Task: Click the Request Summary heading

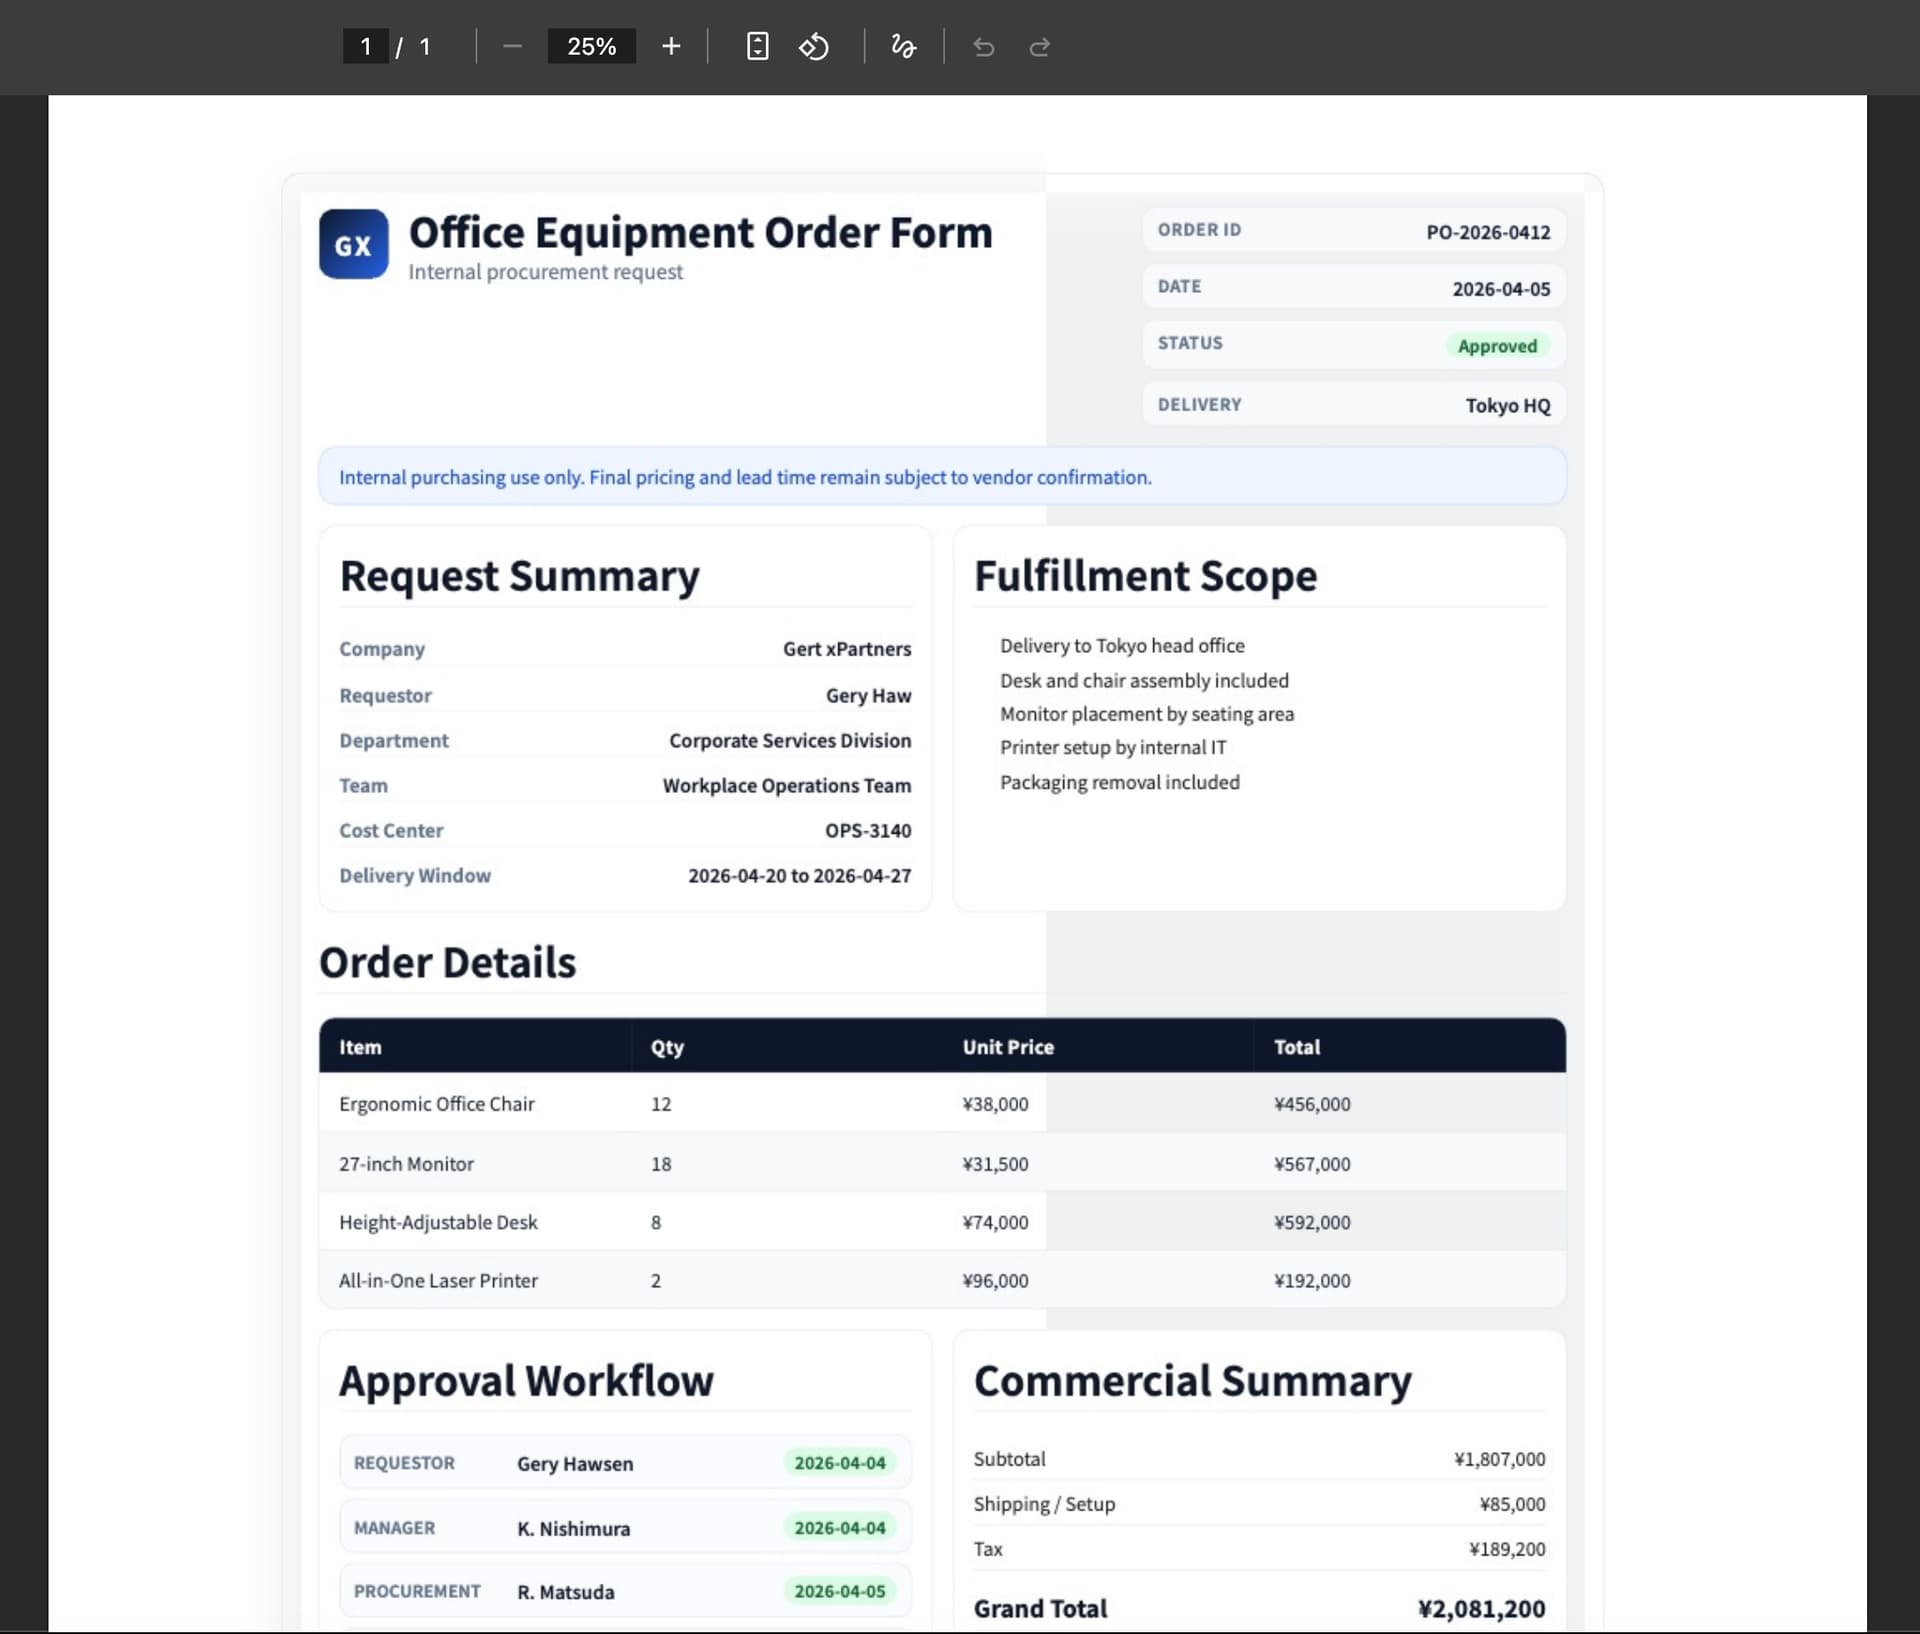Action: (519, 576)
